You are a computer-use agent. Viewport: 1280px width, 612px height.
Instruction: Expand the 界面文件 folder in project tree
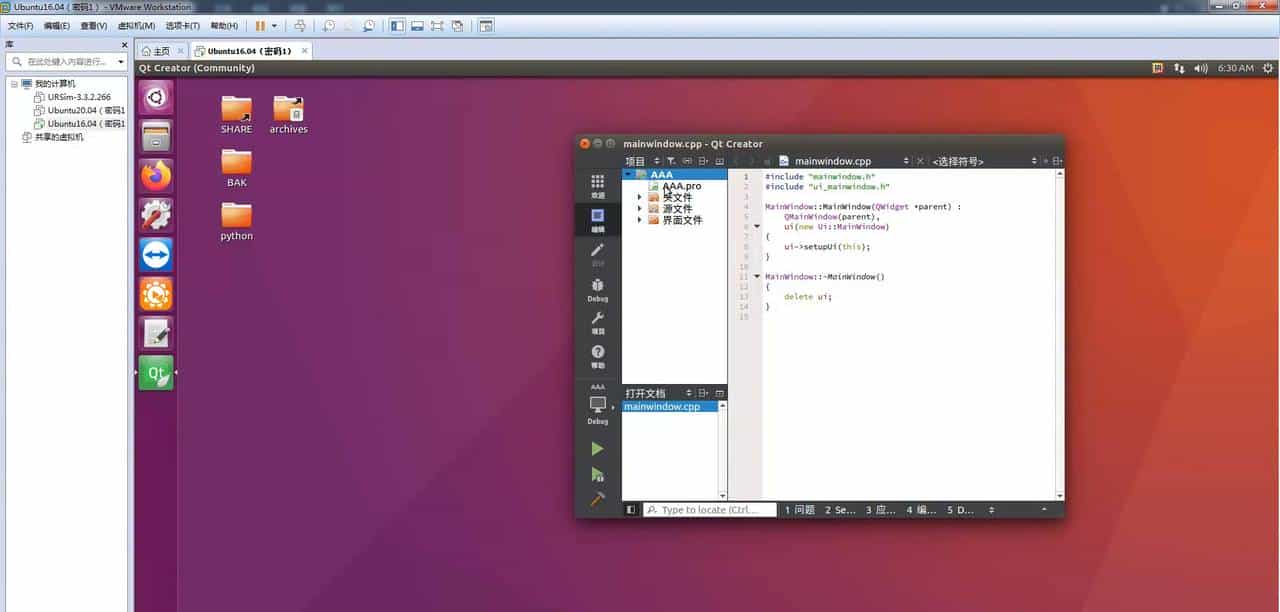[x=640, y=220]
